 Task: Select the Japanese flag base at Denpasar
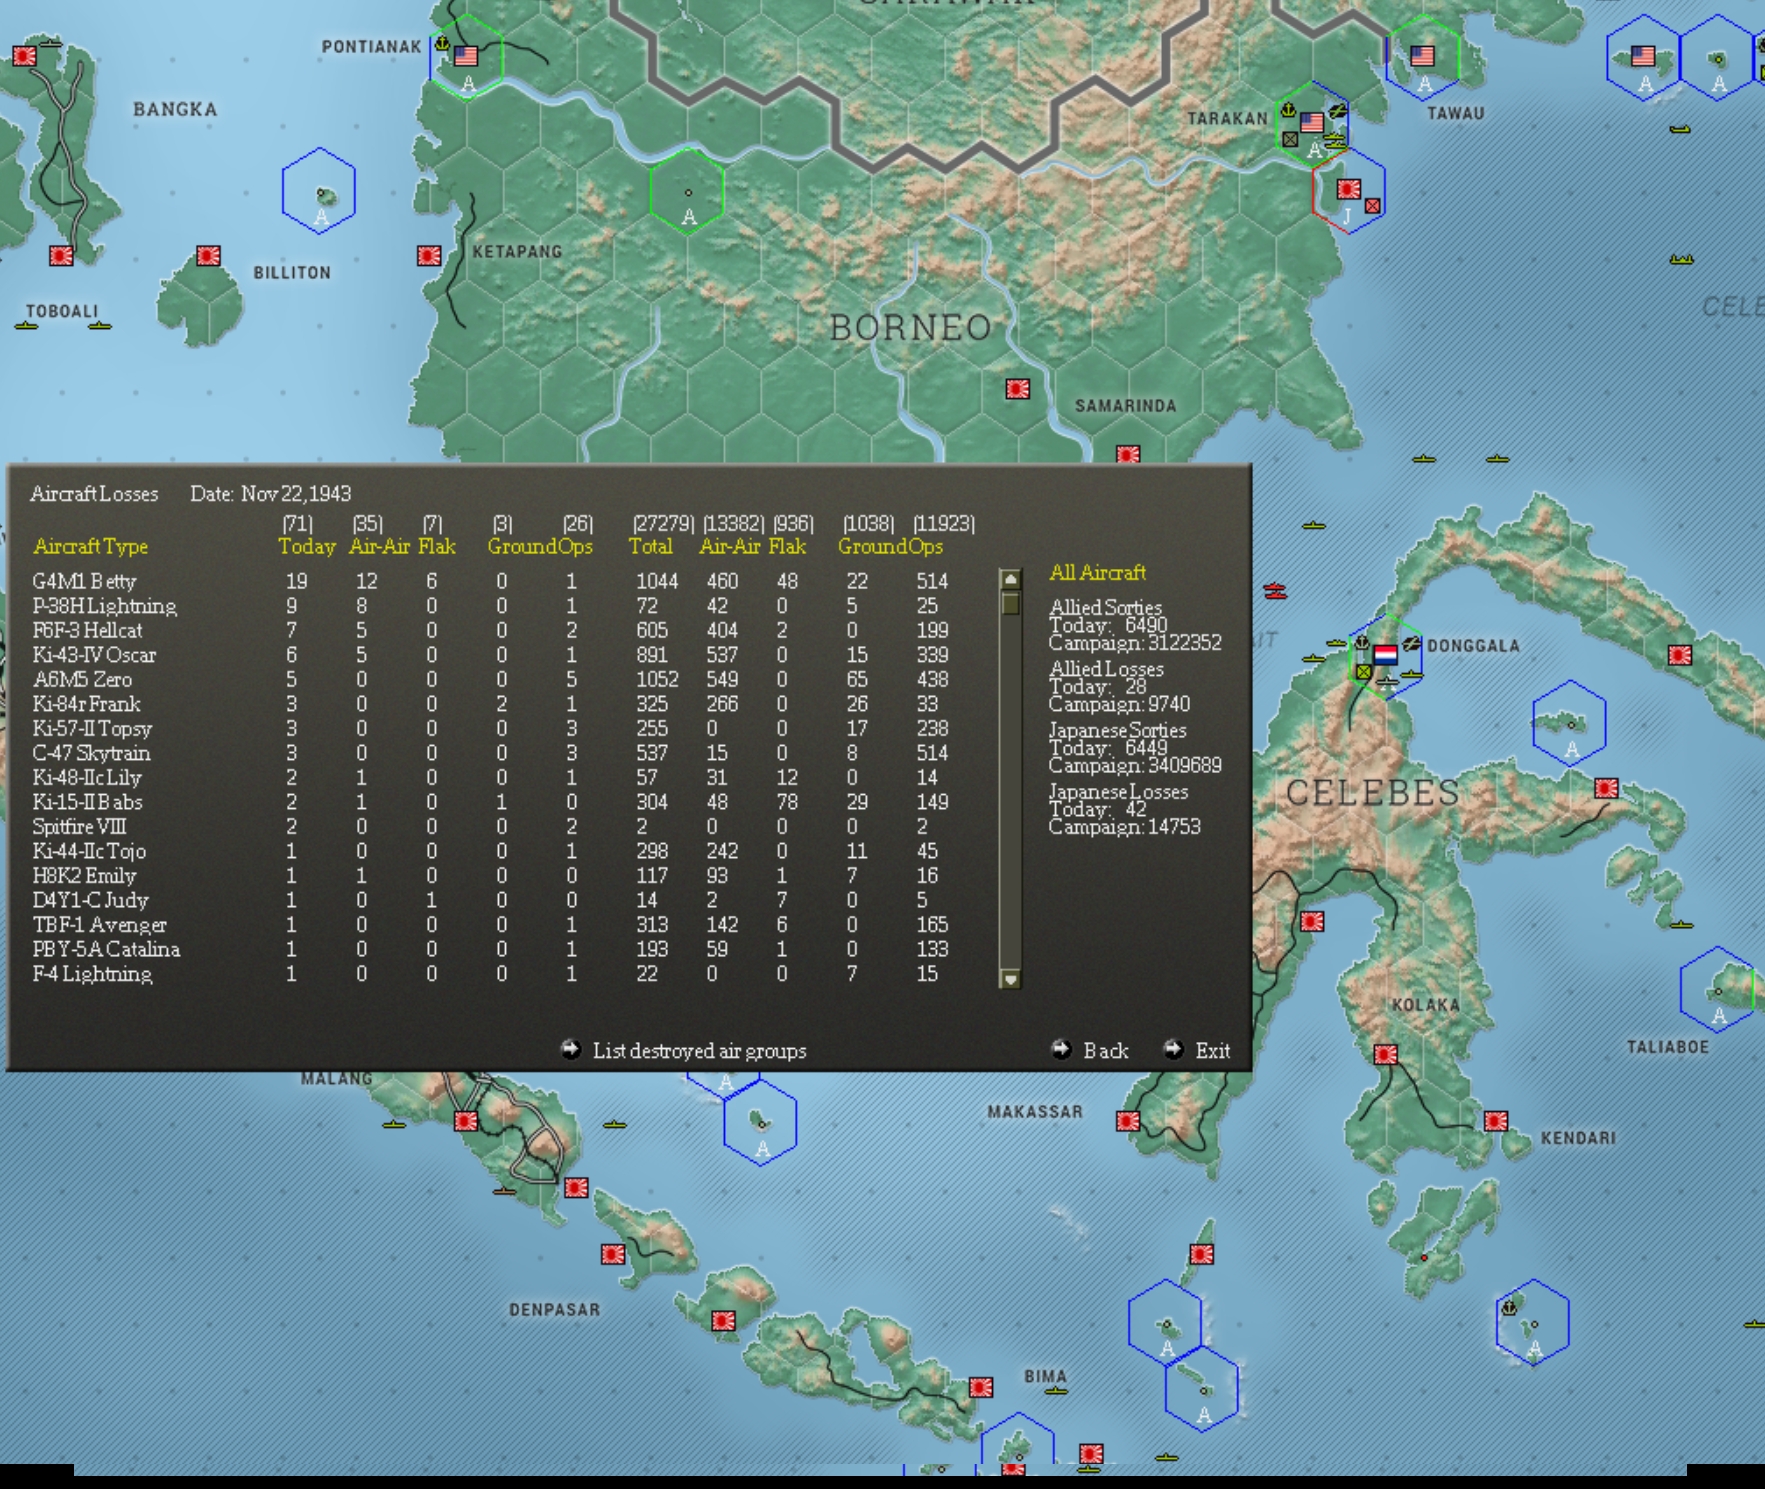pyautogui.click(x=613, y=1254)
